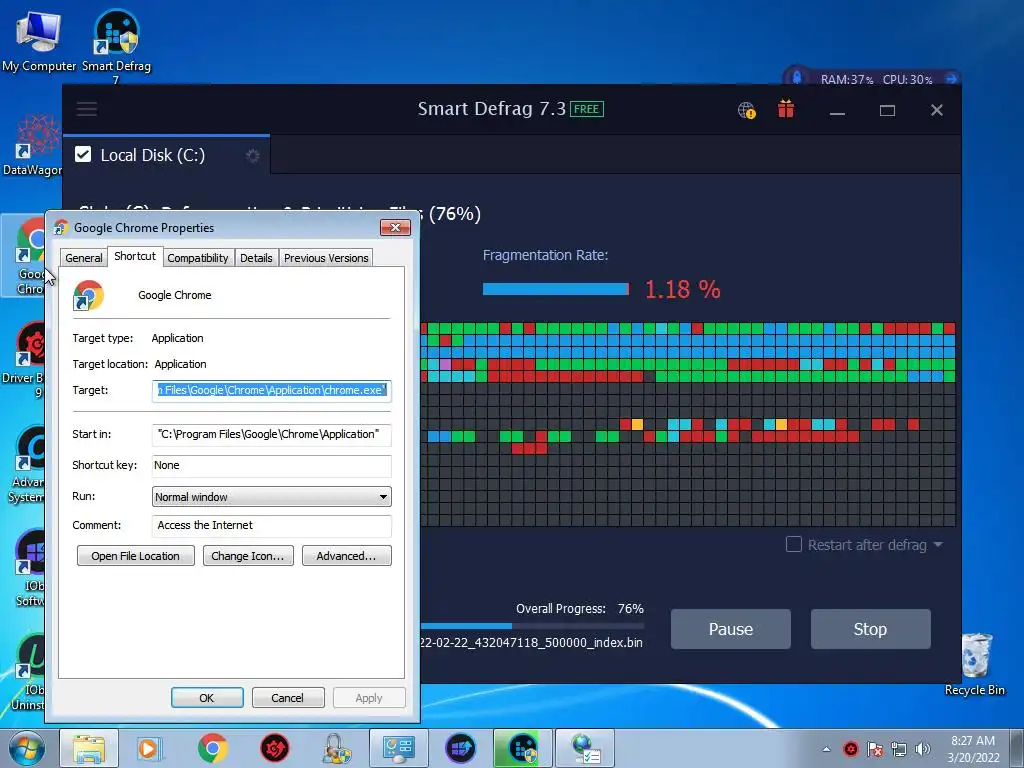Click the globe notification icon in Smart Defrag
This screenshot has height=768, width=1024.
(x=746, y=110)
